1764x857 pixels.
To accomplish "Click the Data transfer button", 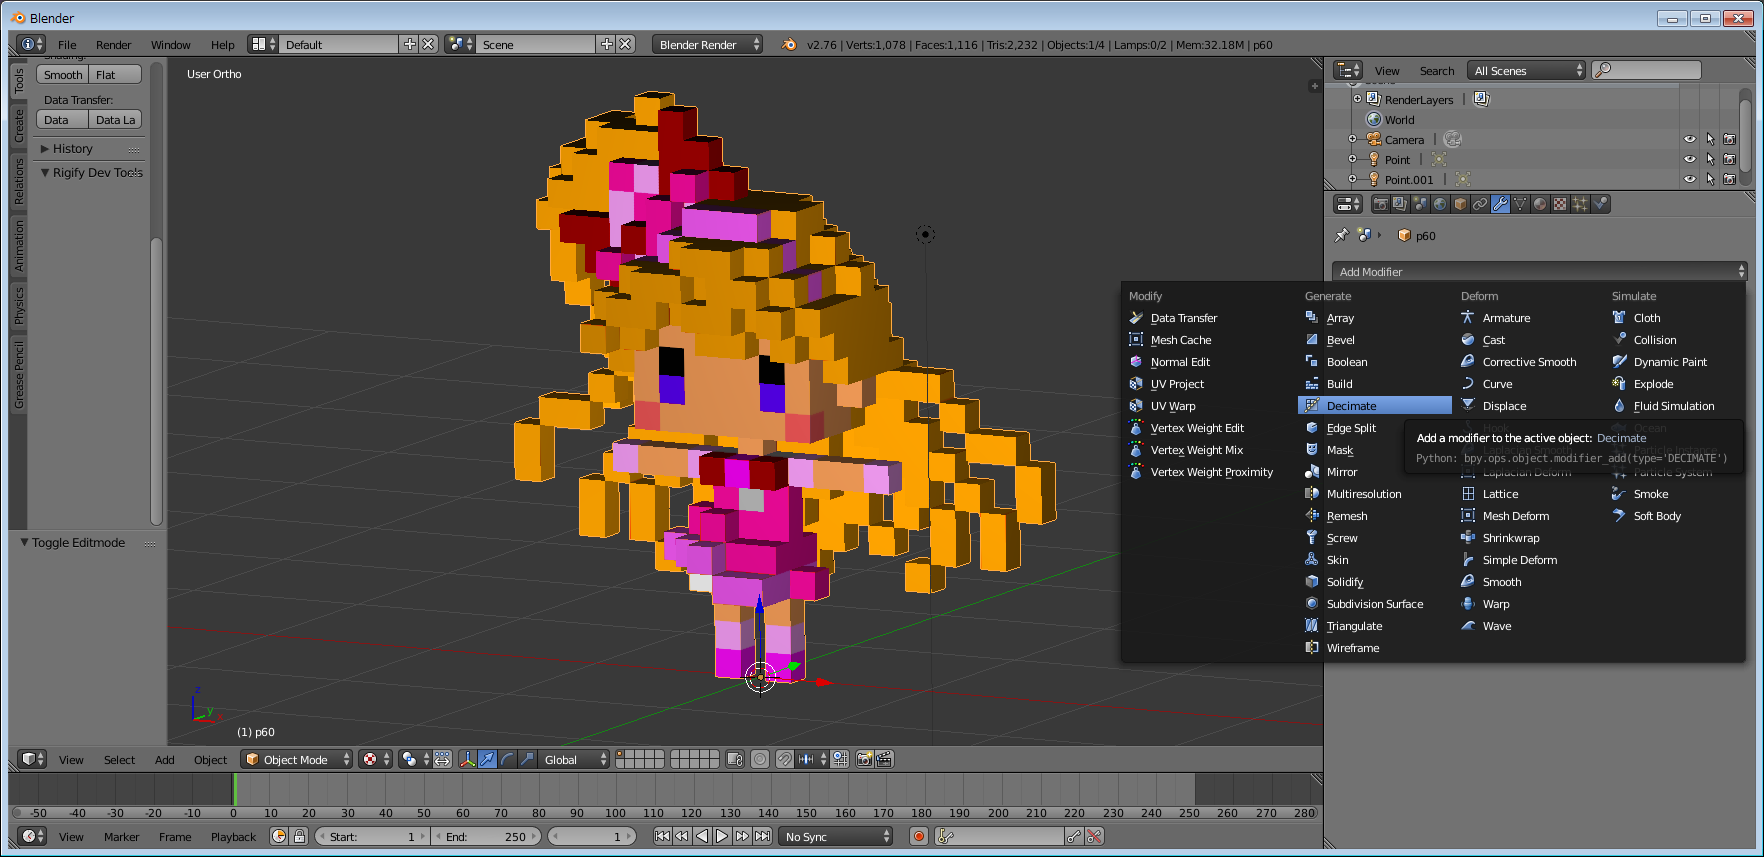I will [x=63, y=119].
